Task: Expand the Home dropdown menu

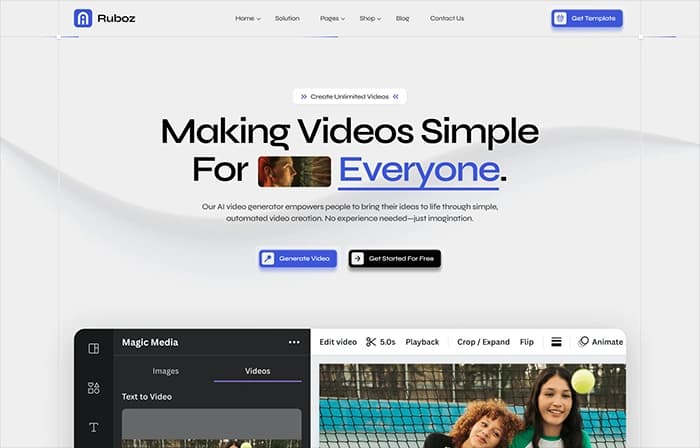Action: [x=248, y=18]
